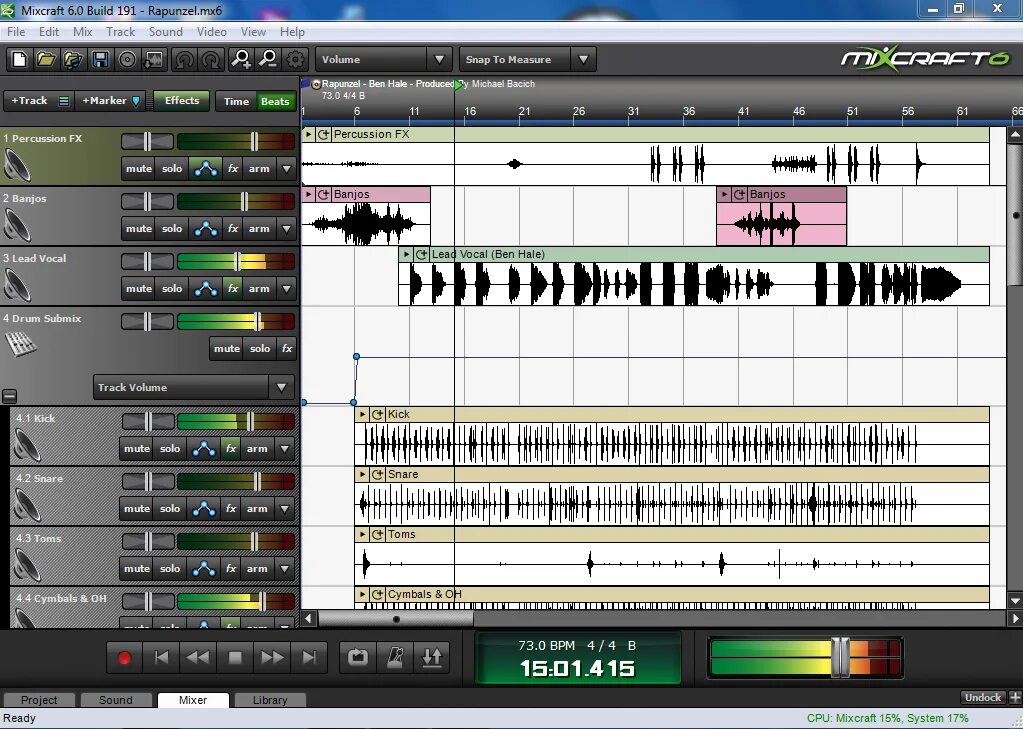Viewport: 1023px width, 729px height.
Task: Click the Effects button
Action: coord(182,101)
